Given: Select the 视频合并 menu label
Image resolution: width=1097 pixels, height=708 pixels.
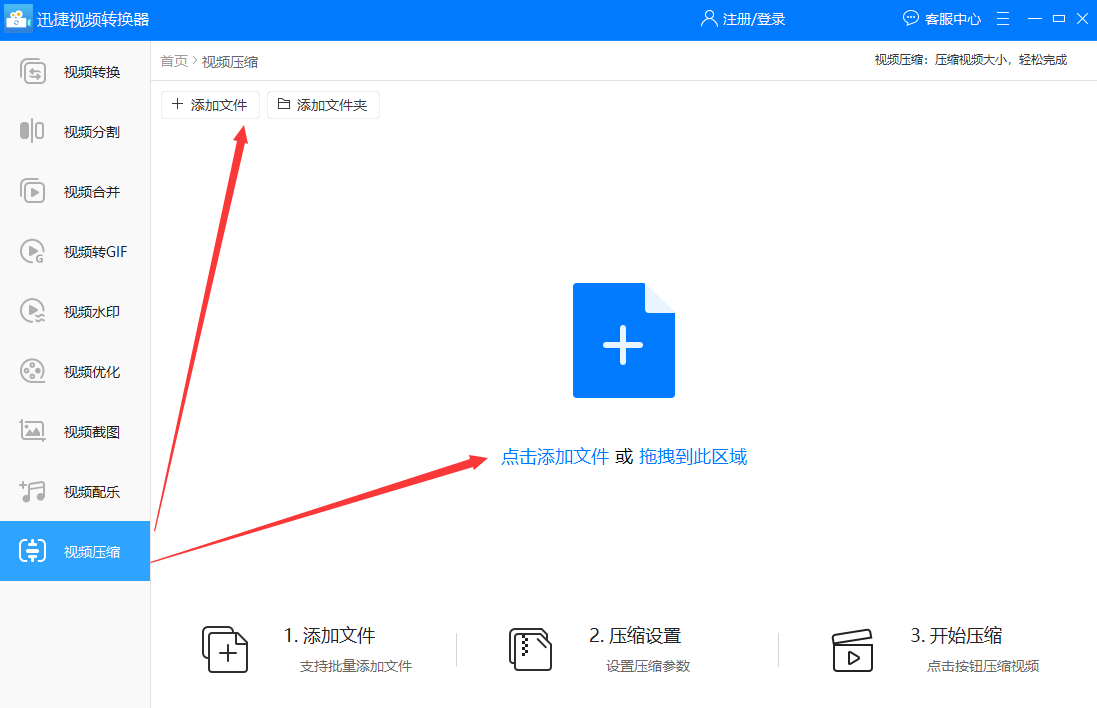Looking at the screenshot, I should [92, 192].
